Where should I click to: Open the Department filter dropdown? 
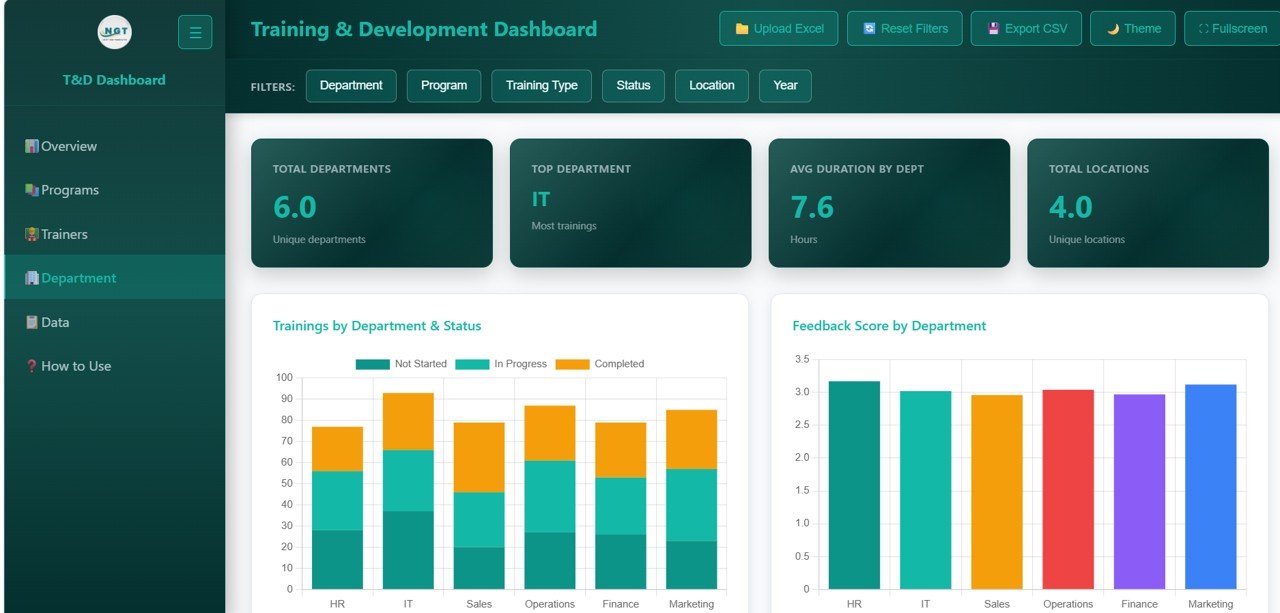(x=351, y=86)
